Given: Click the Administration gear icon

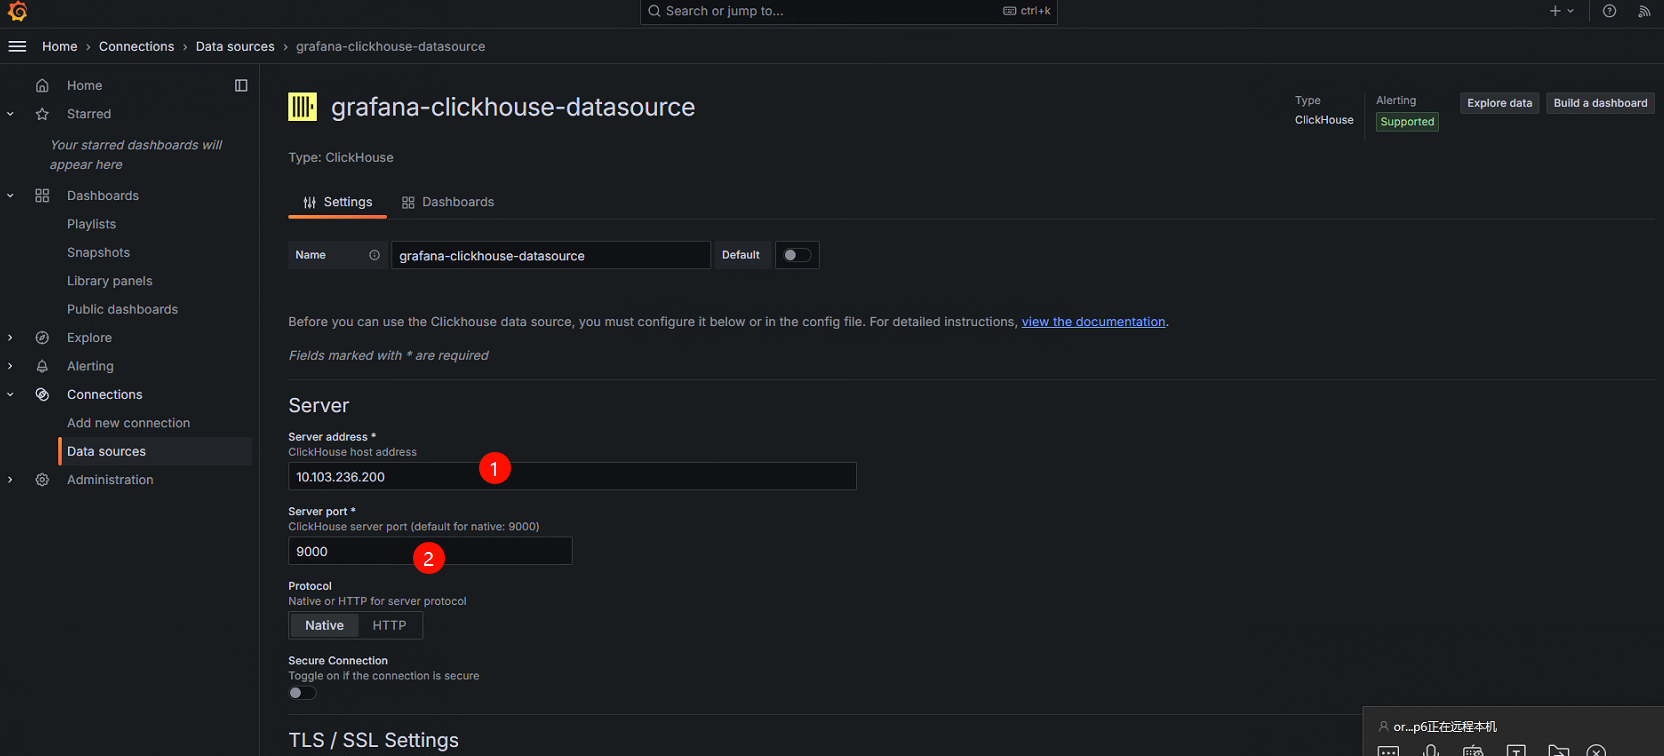Looking at the screenshot, I should point(42,480).
